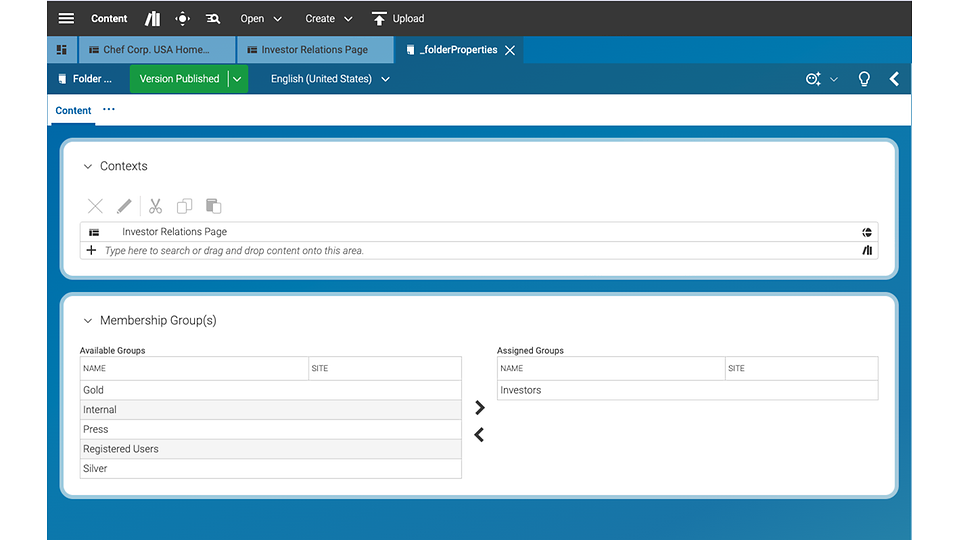The image size is (960, 540).
Task: Collapse the Membership Group(s) section
Action: tap(88, 321)
